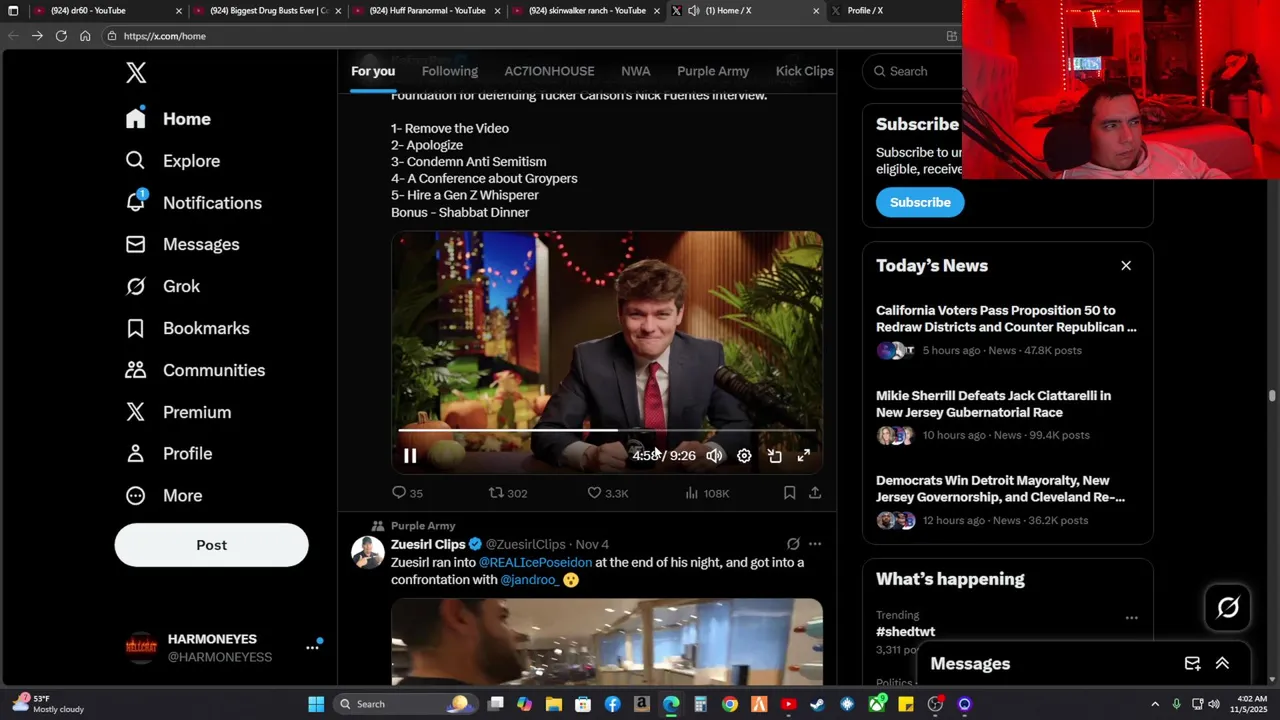The width and height of the screenshot is (1280, 720).
Task: Open the Windows Start menu
Action: [316, 704]
